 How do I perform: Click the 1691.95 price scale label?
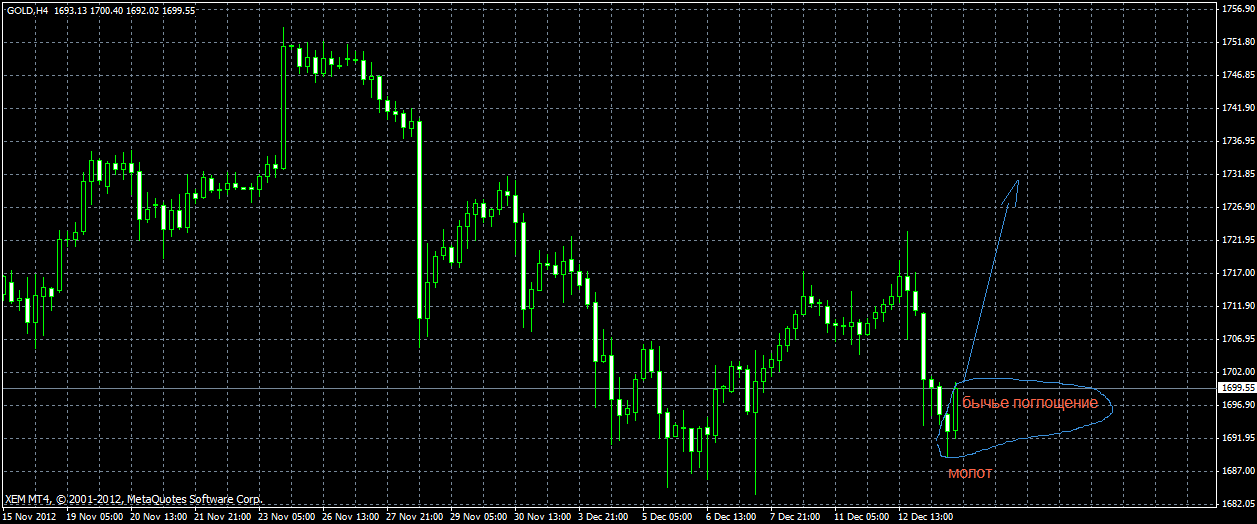[x=1238, y=438]
